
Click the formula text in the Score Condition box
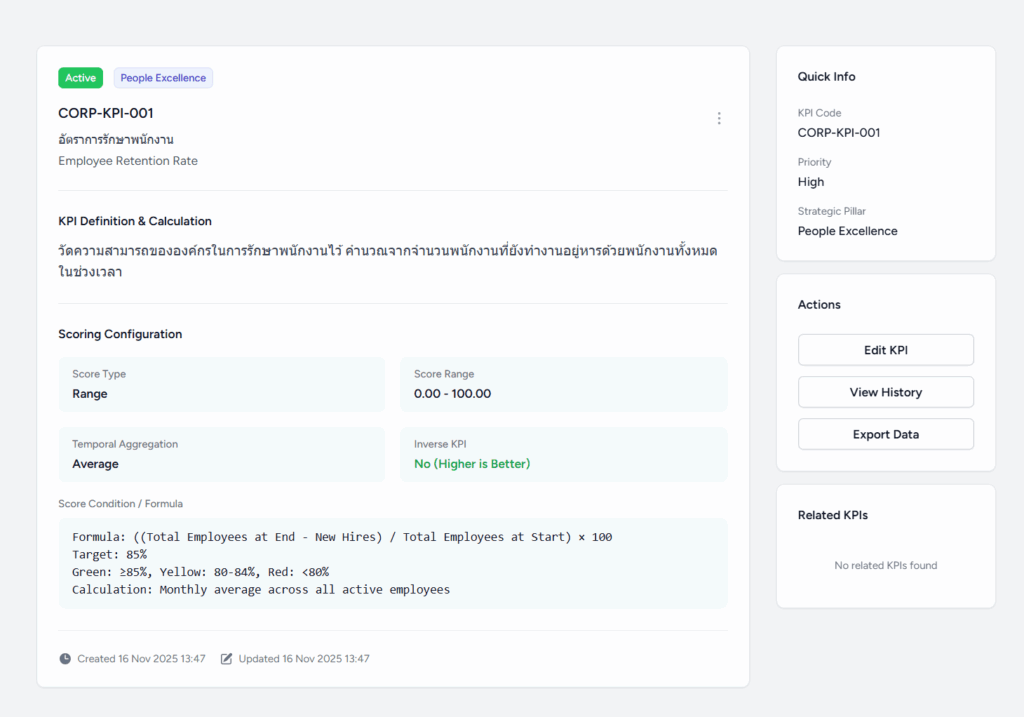tap(342, 537)
